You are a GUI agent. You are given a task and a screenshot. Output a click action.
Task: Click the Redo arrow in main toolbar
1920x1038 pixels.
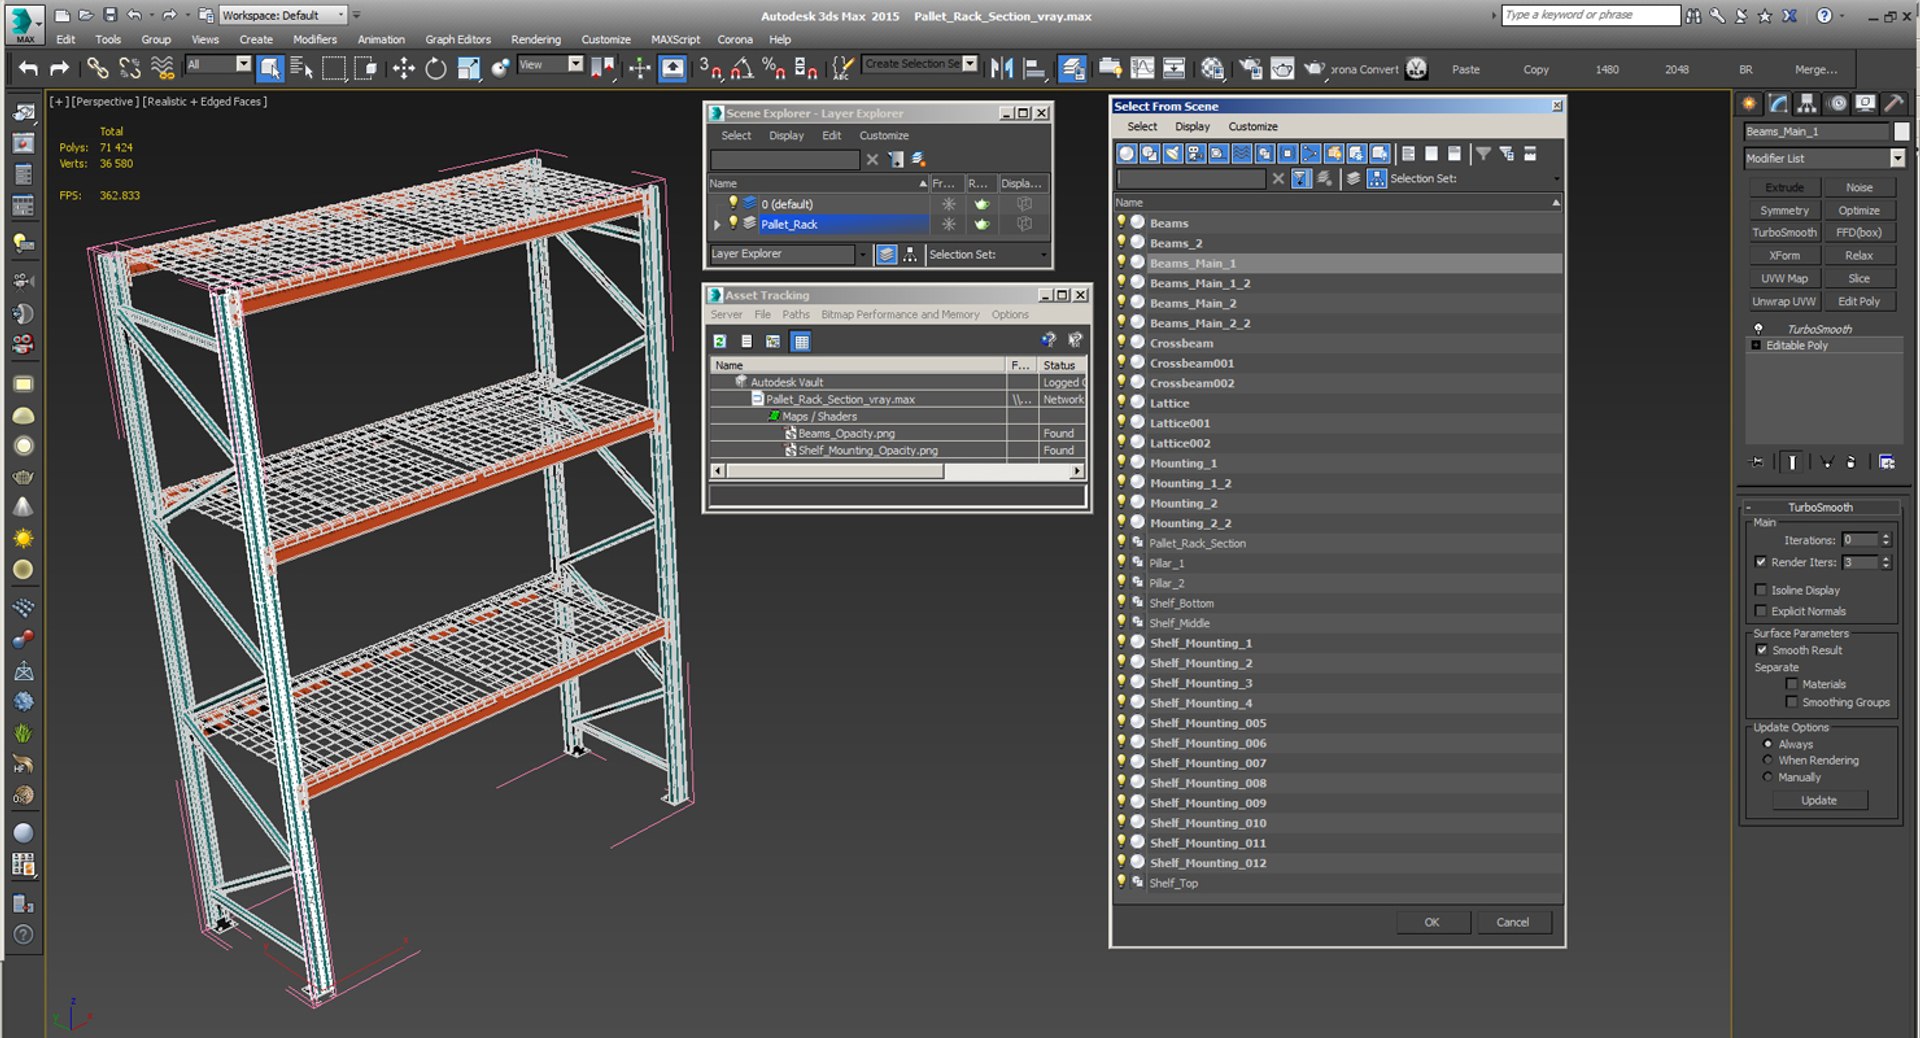pos(59,68)
